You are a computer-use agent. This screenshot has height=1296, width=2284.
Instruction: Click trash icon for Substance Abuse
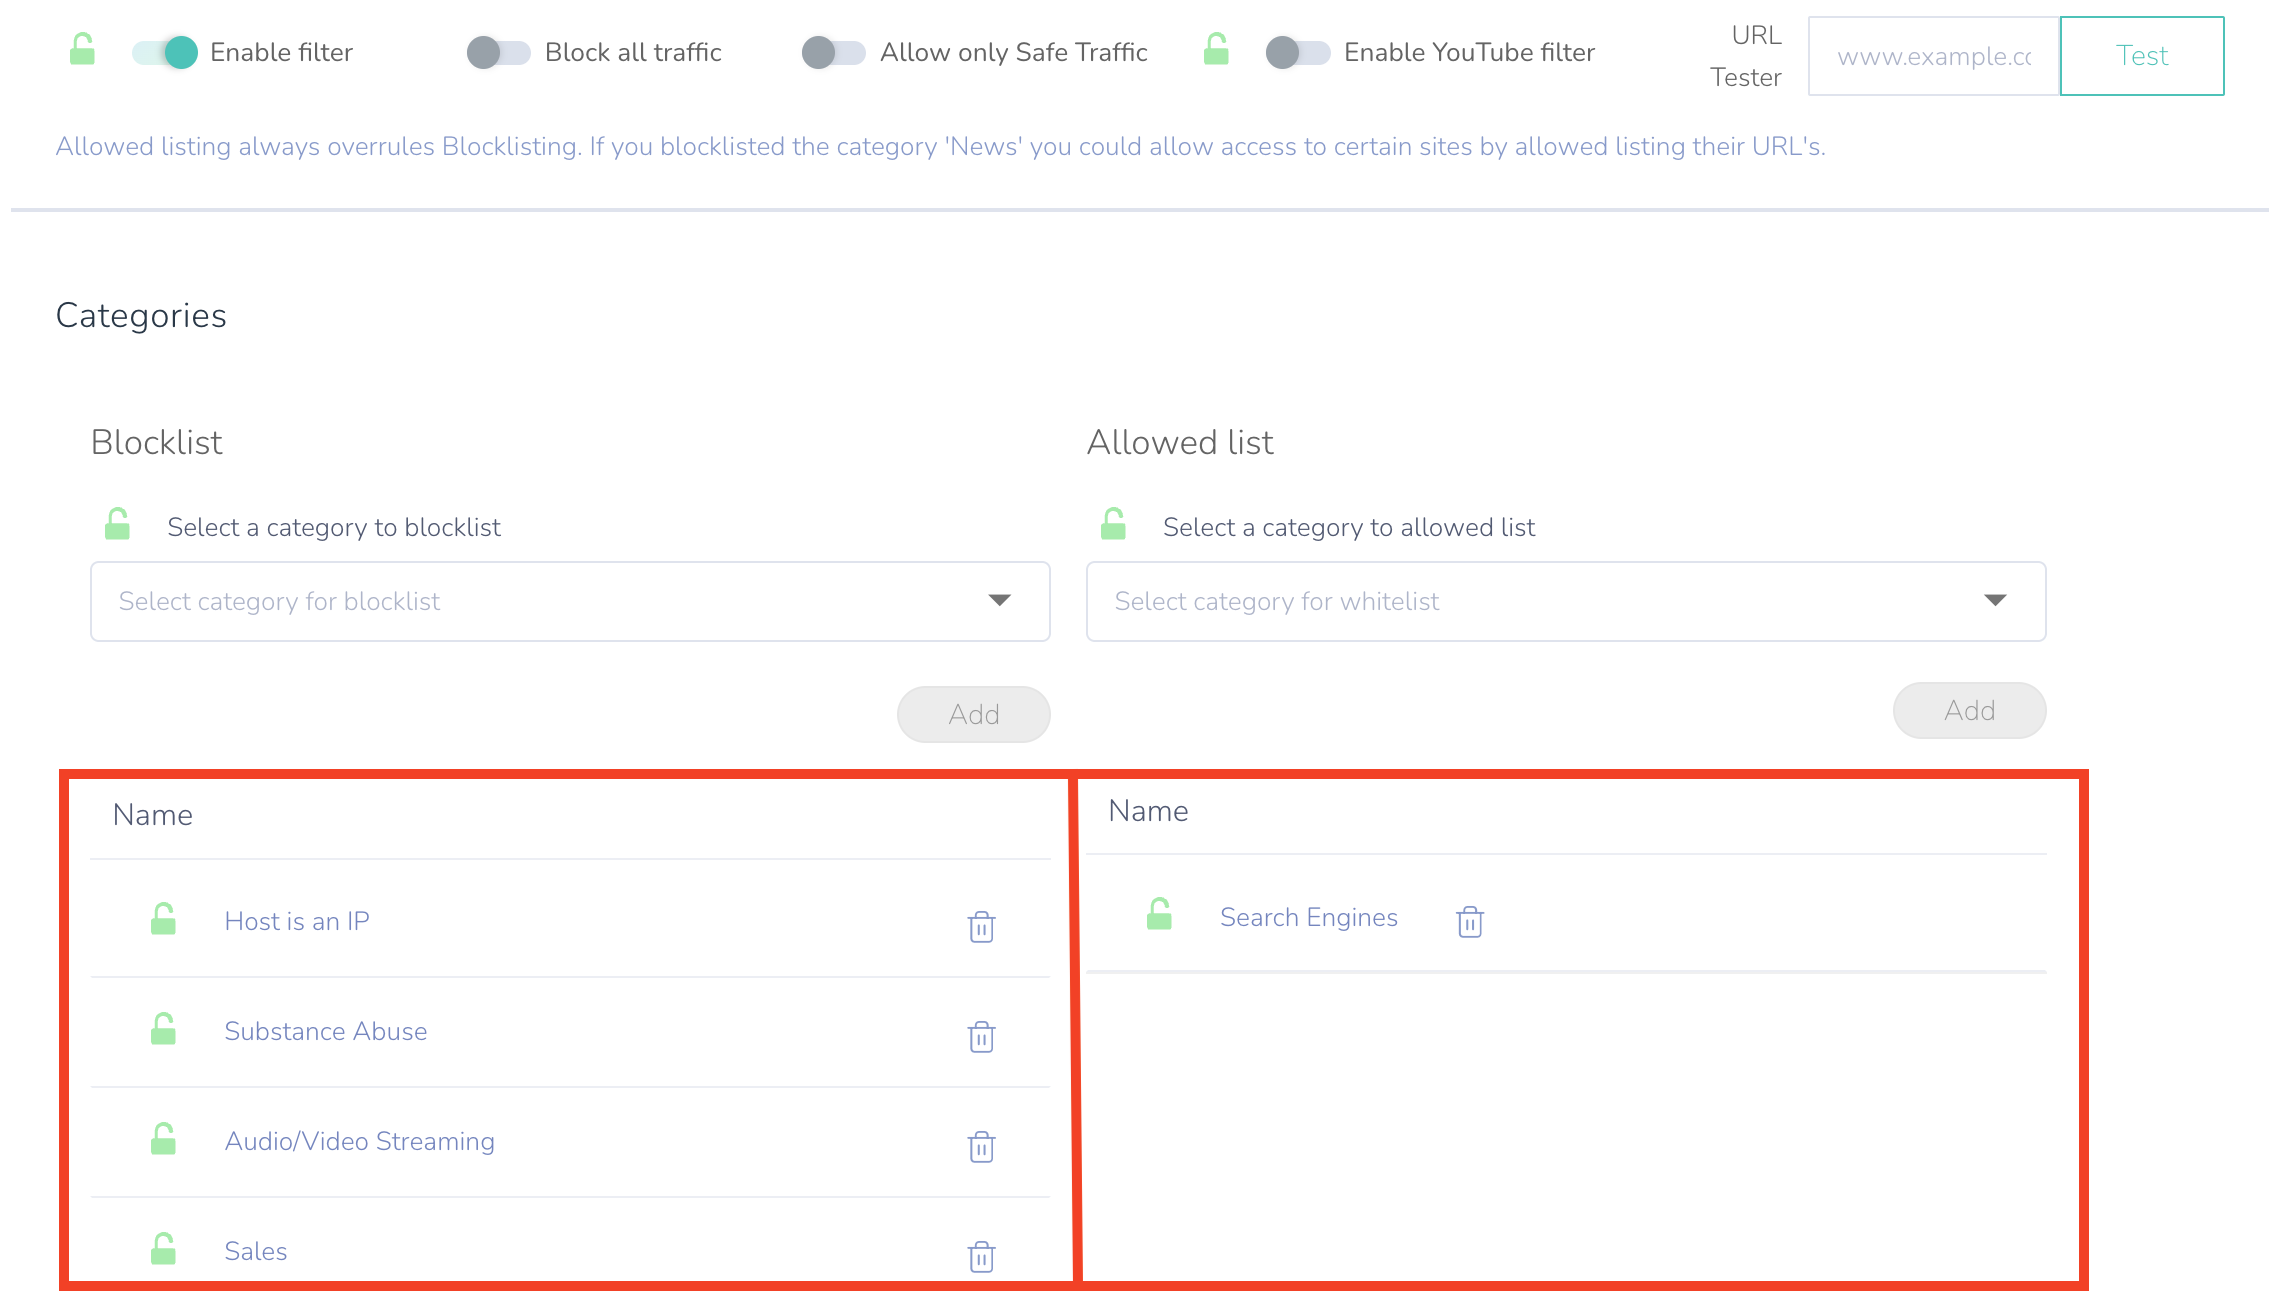click(981, 1037)
